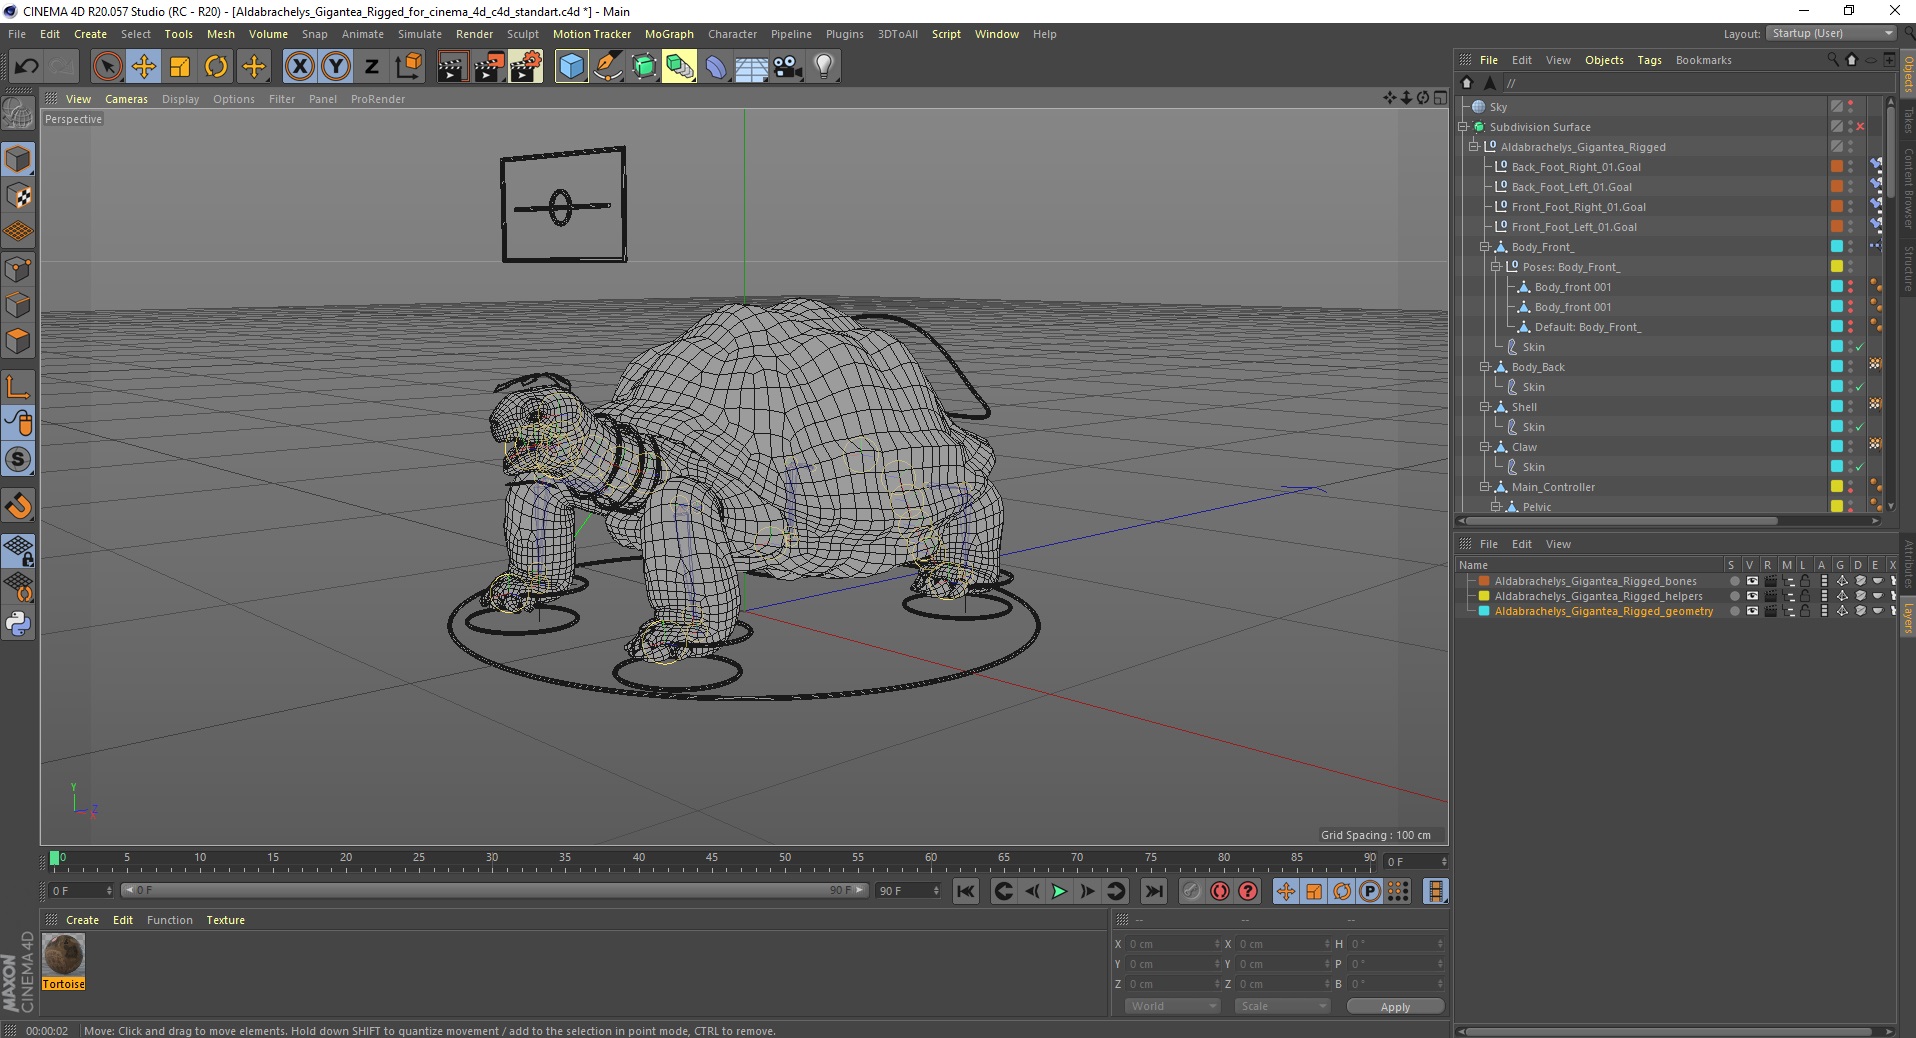Collapse the Body_Back tree node
The height and width of the screenshot is (1038, 1916).
[1485, 367]
